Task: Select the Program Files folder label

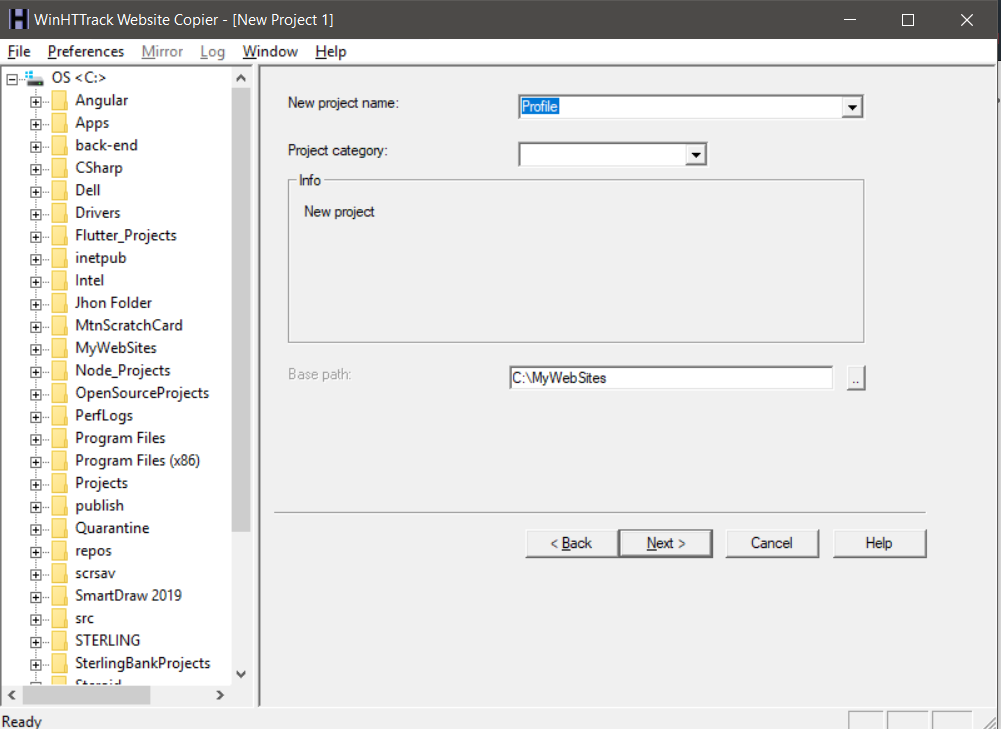Action: click(x=120, y=439)
